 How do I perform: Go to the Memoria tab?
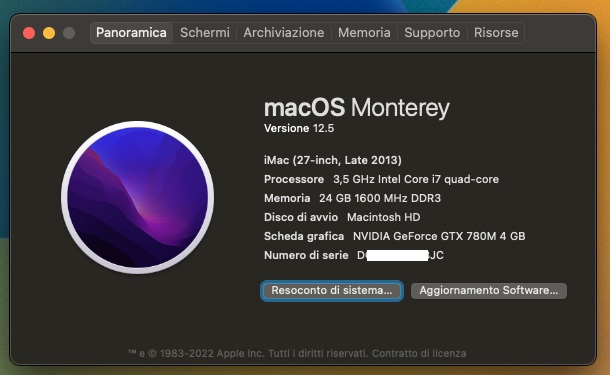click(x=364, y=33)
